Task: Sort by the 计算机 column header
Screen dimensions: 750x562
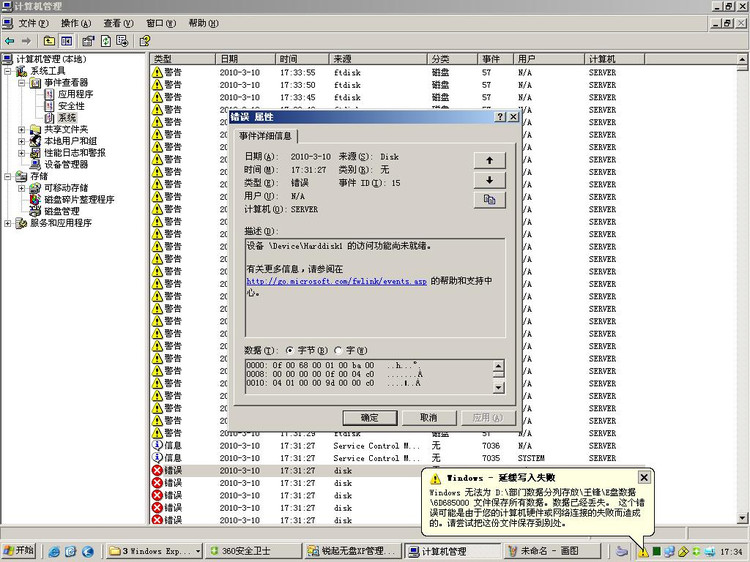Action: point(615,59)
